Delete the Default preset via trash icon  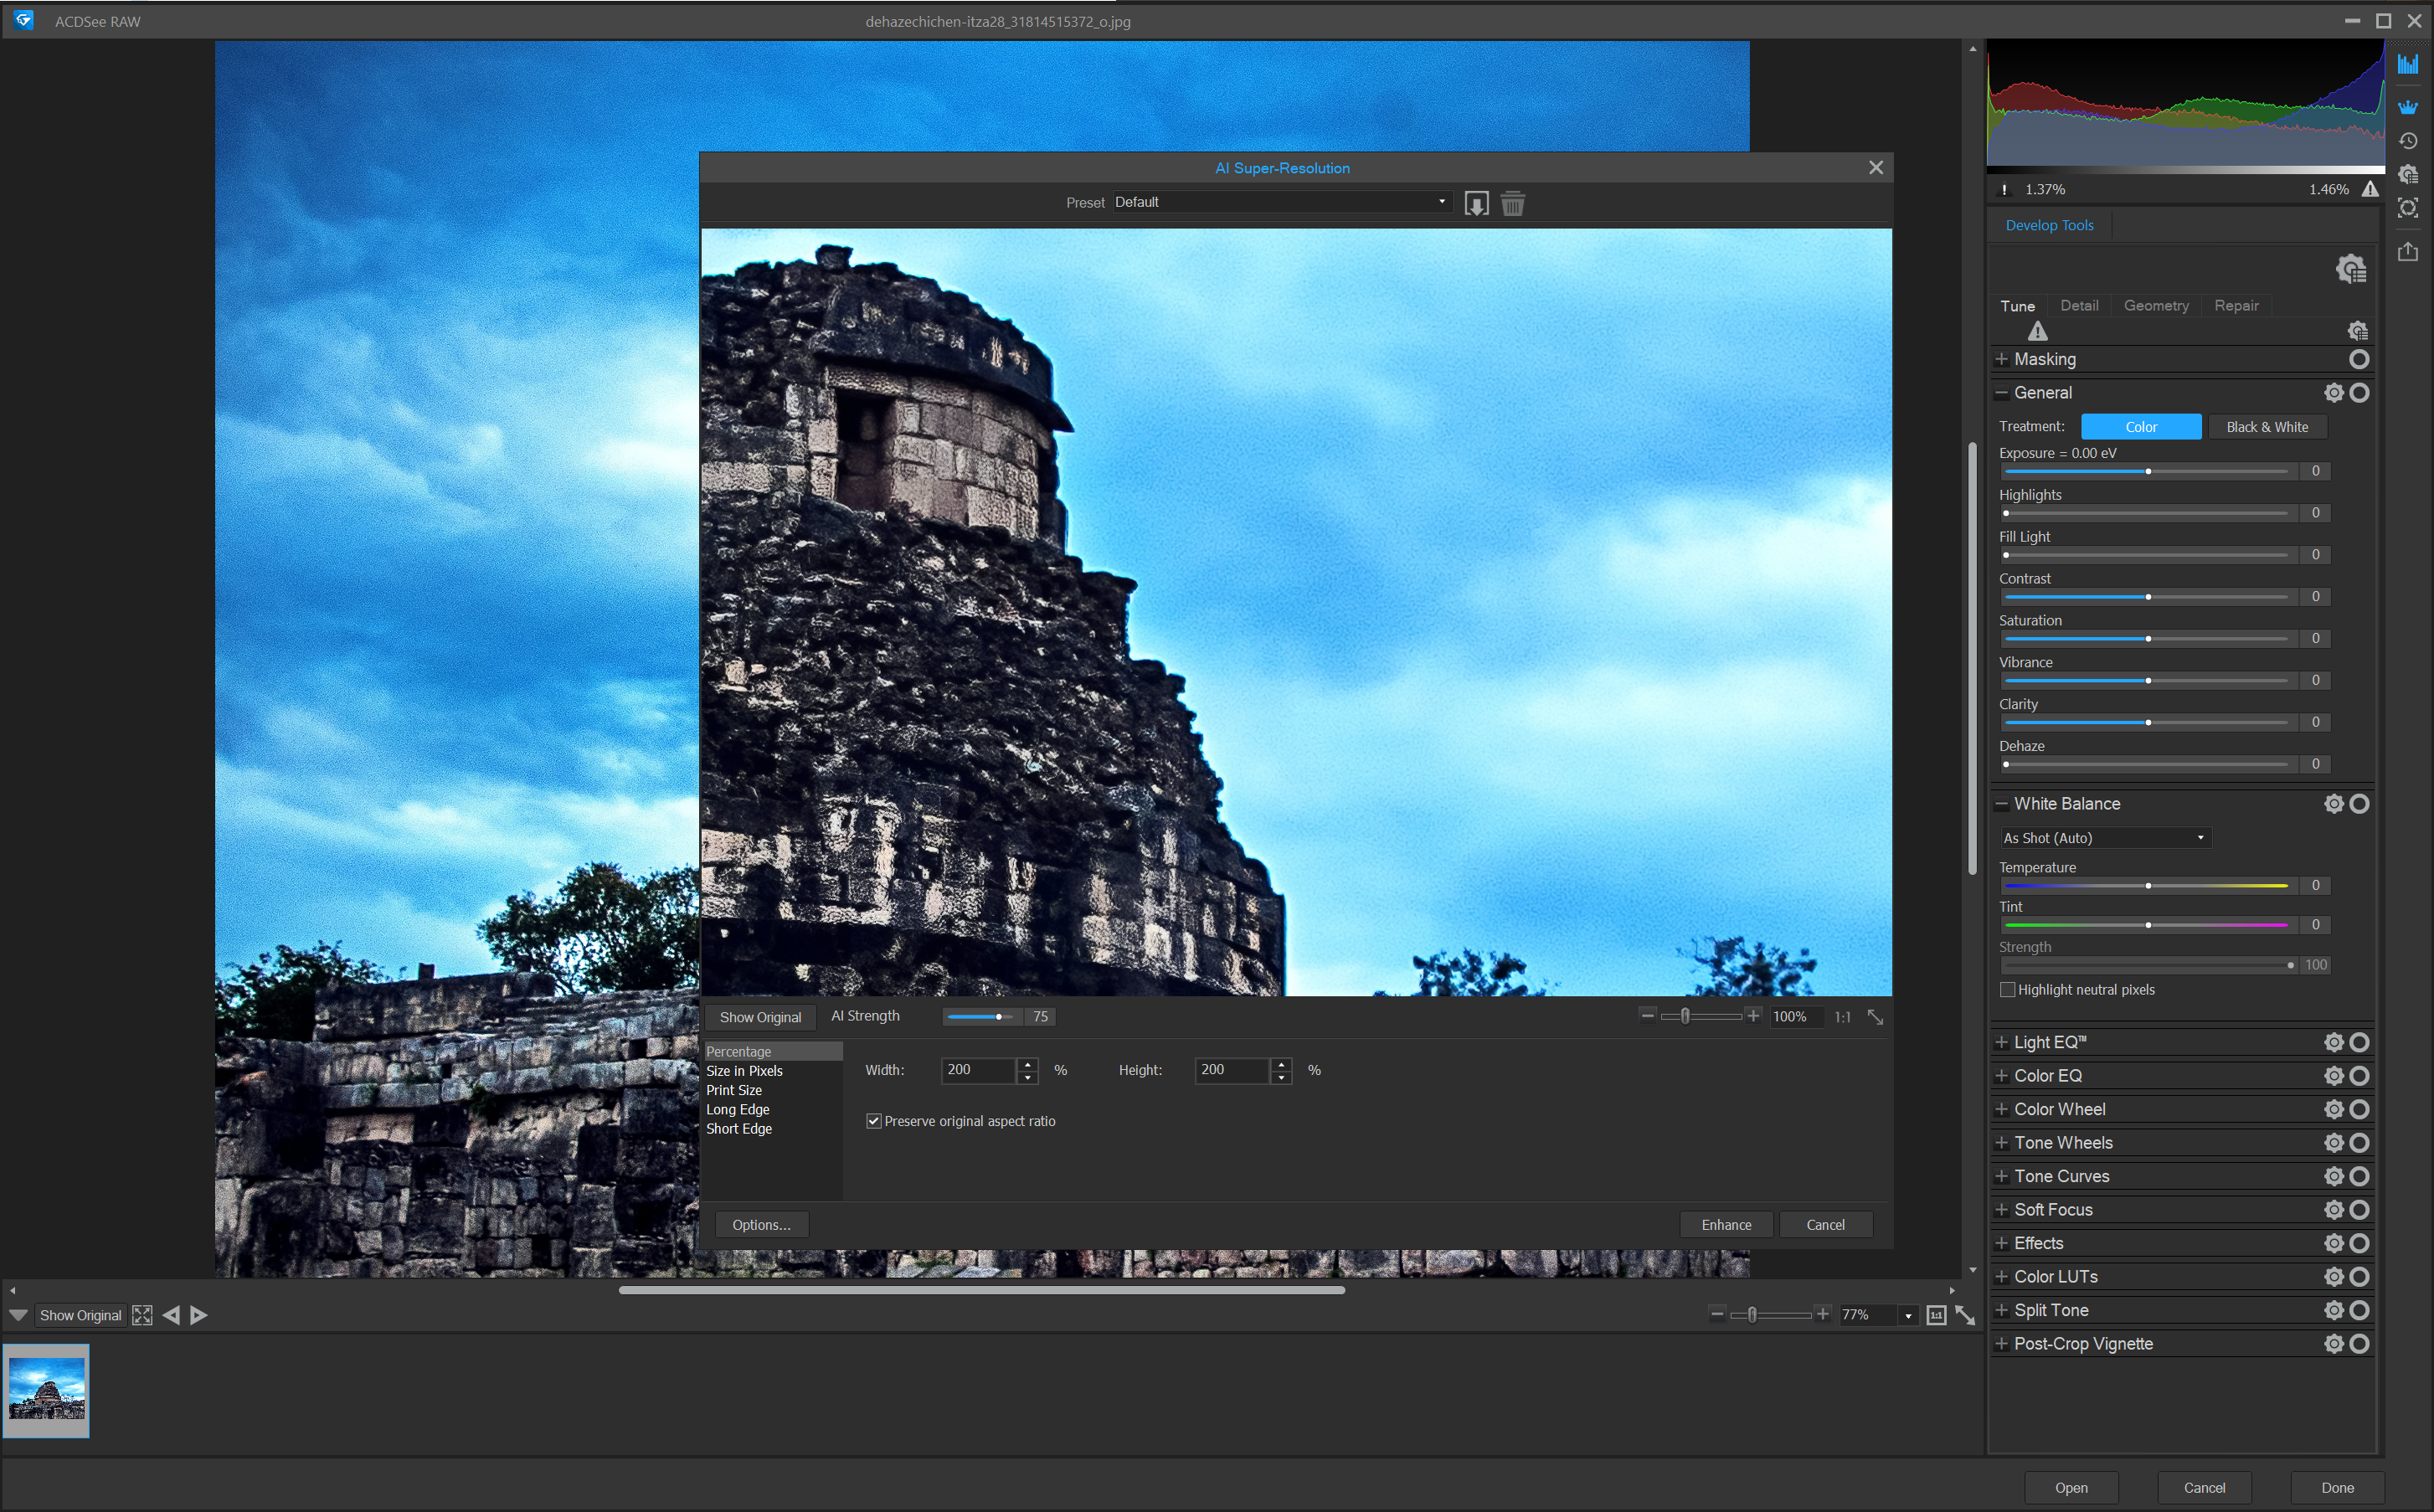pyautogui.click(x=1512, y=203)
